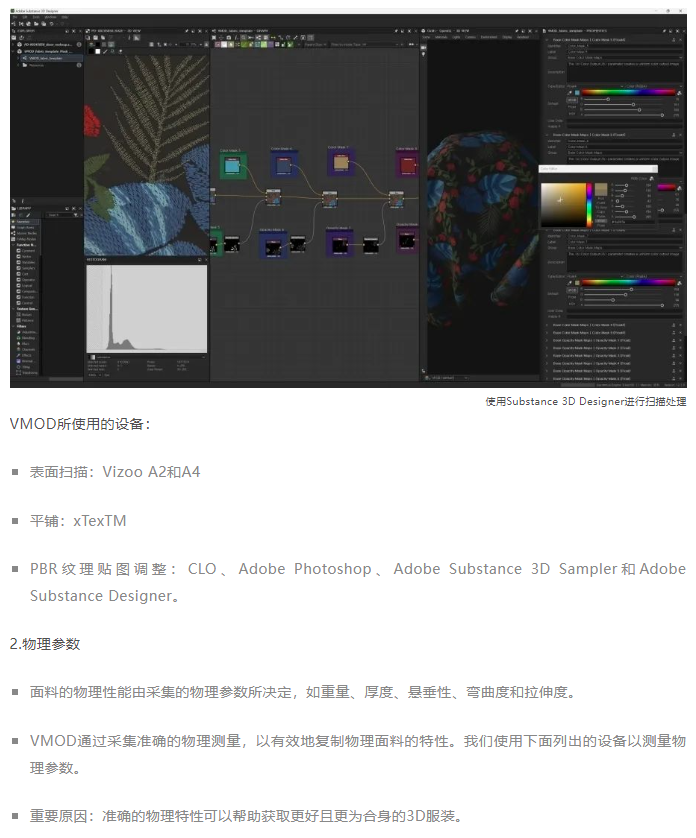
Task: Expand first package in Explorer tree
Action: (13, 45)
